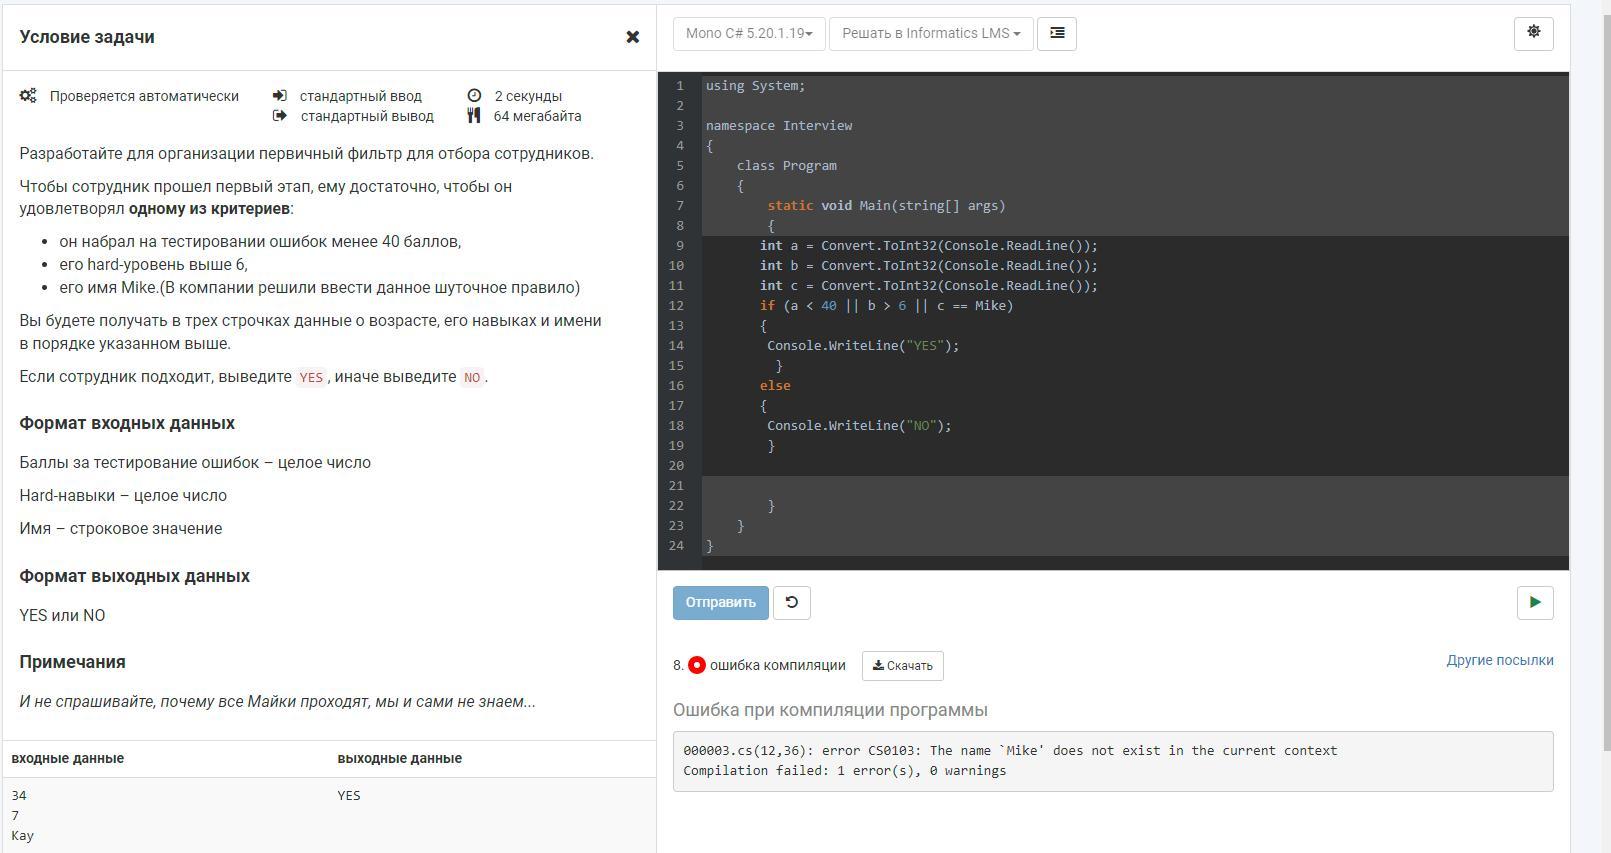Click line number 20 in editor gutter
This screenshot has height=853, width=1611.
click(677, 466)
